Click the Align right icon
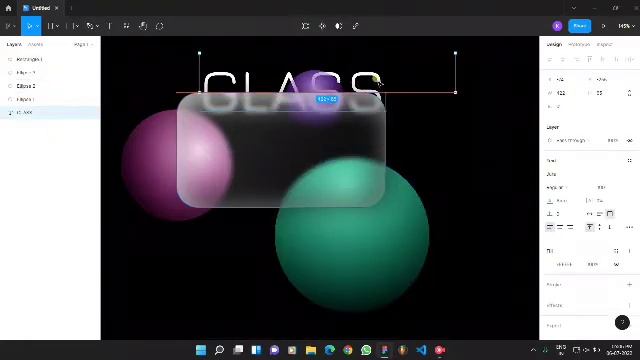 (x=576, y=60)
